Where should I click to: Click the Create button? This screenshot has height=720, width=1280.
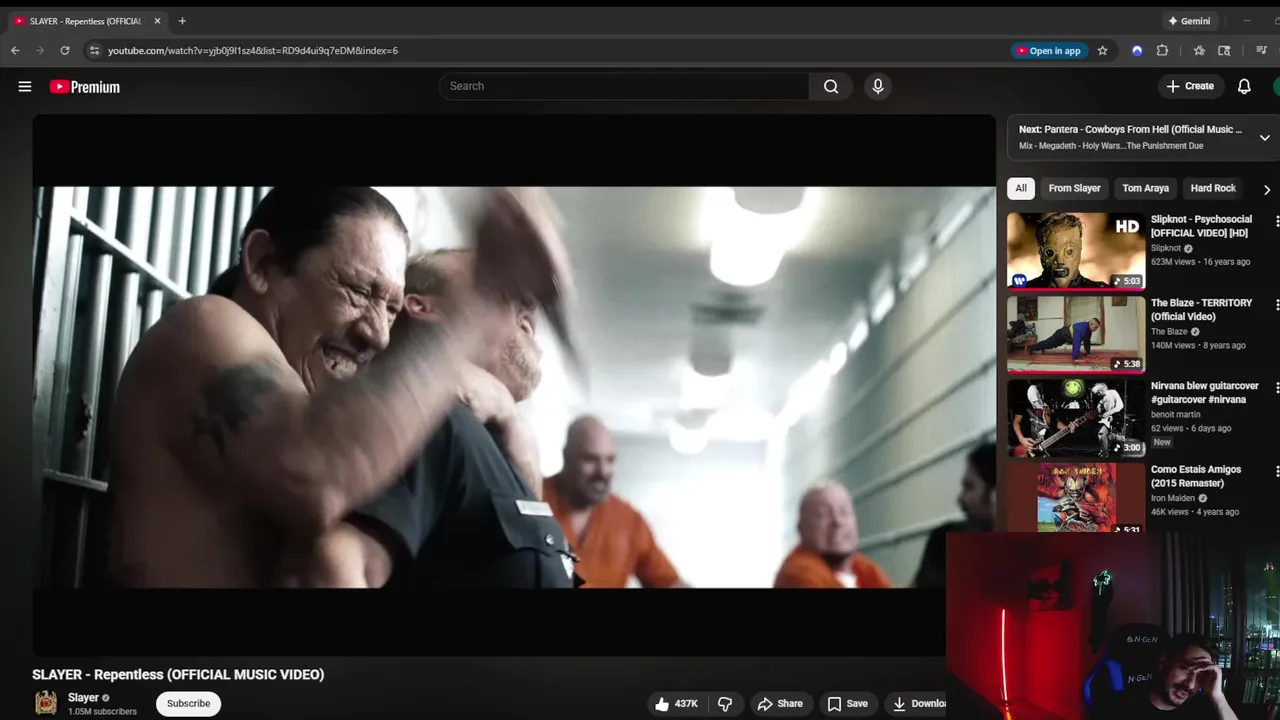(x=1190, y=86)
